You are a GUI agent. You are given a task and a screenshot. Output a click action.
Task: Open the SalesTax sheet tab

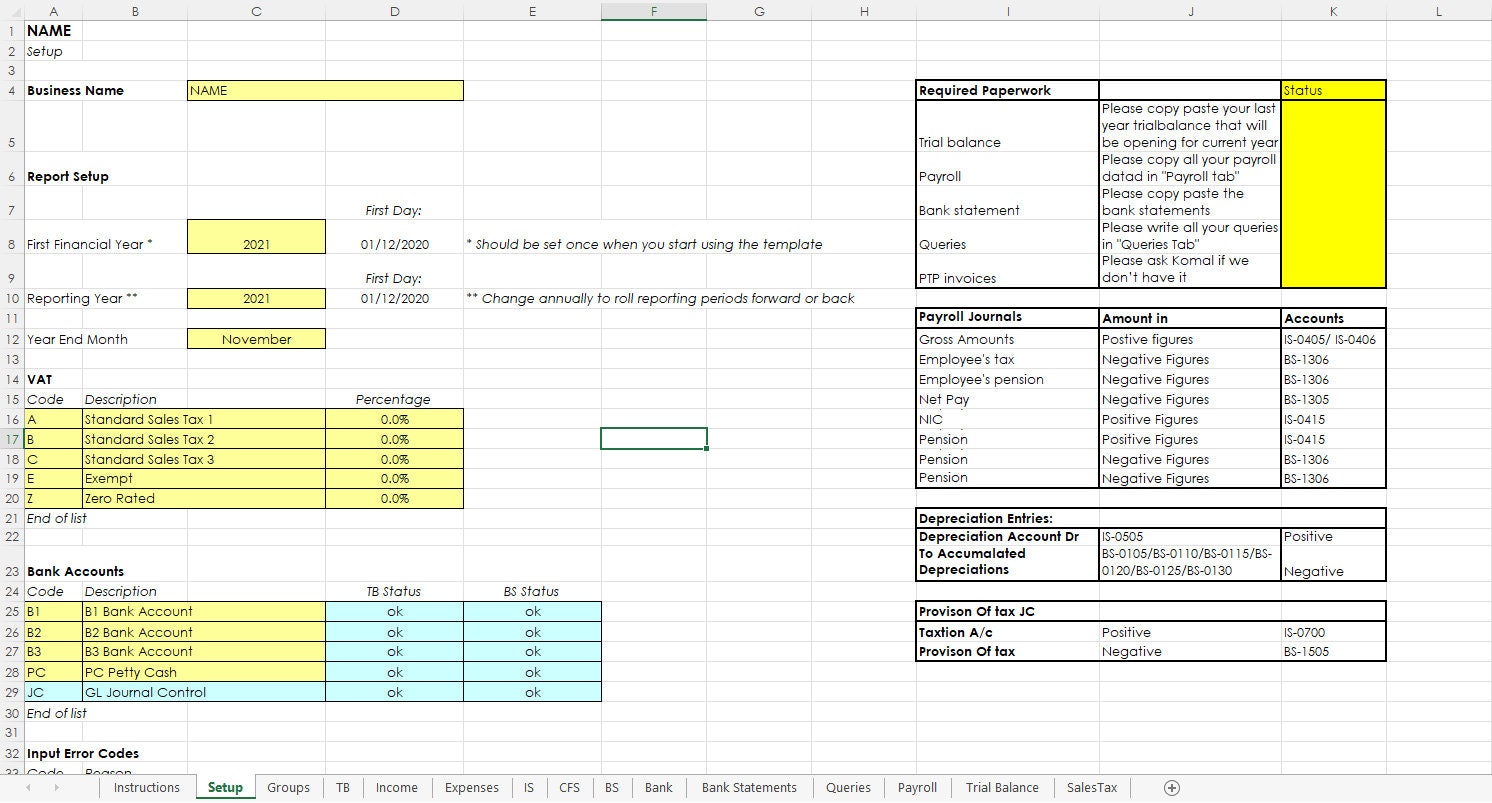(1091, 788)
